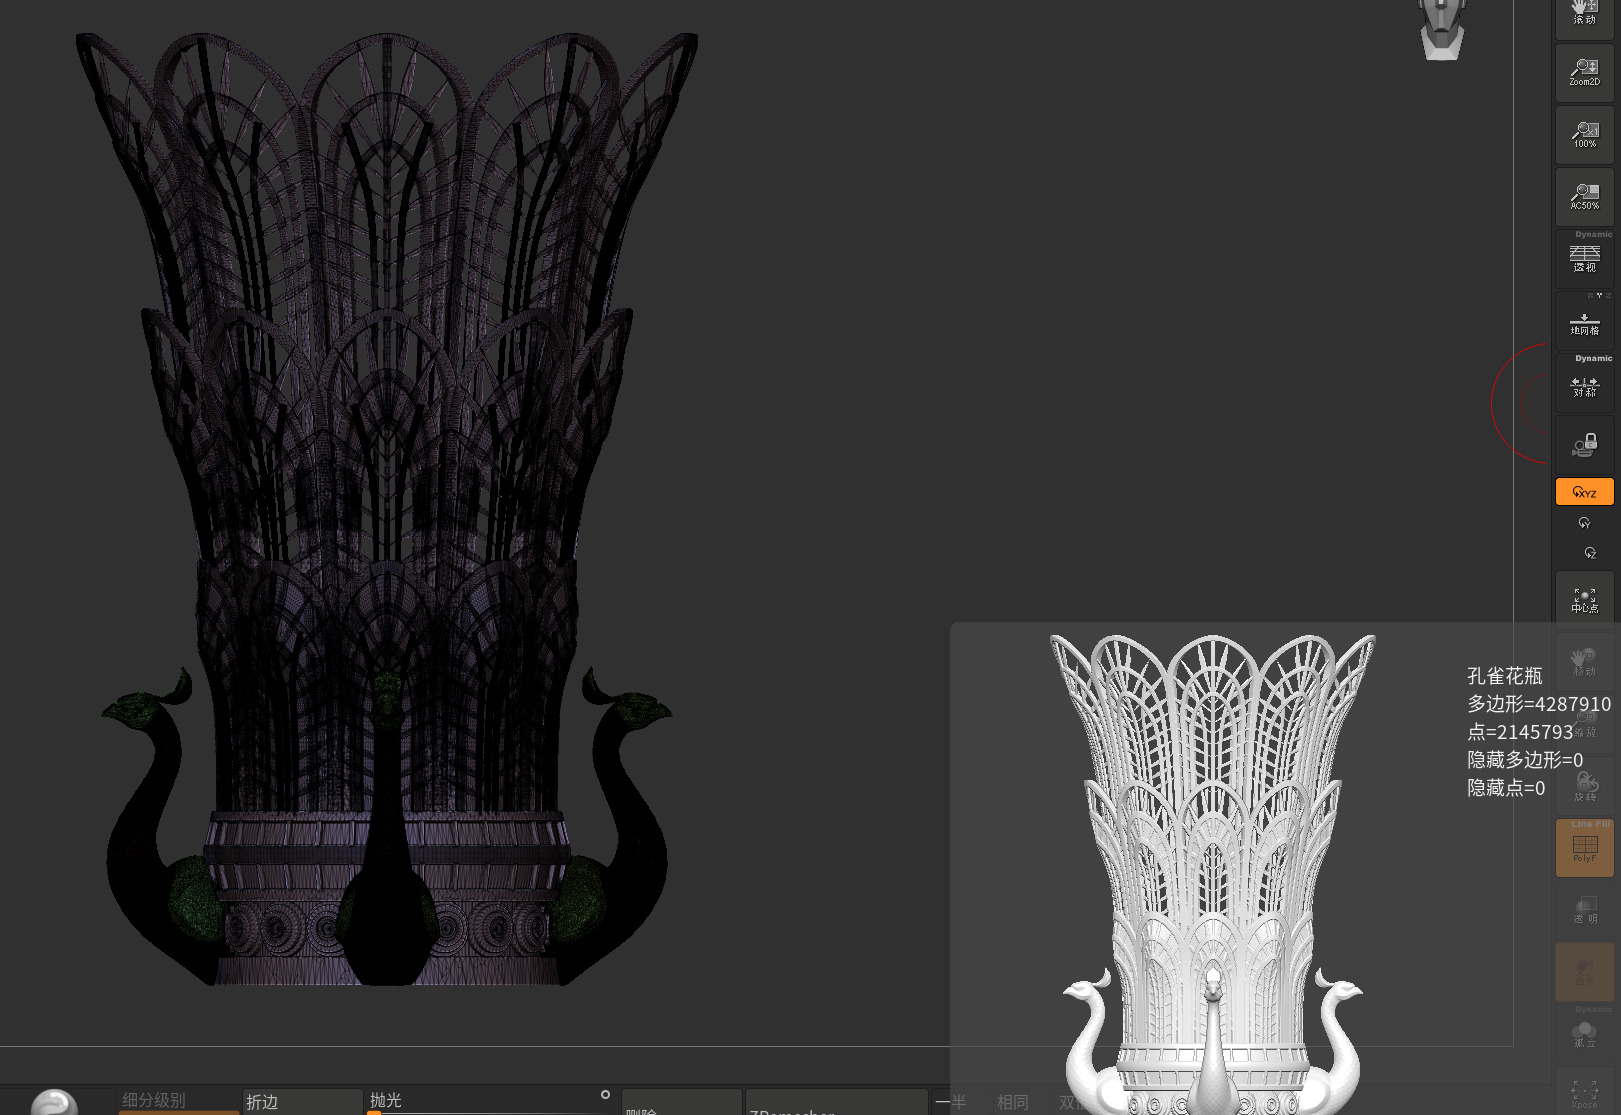Toggle ghost transparency button below 透明
Viewport: 1621px width, 1115px height.
point(1585,972)
